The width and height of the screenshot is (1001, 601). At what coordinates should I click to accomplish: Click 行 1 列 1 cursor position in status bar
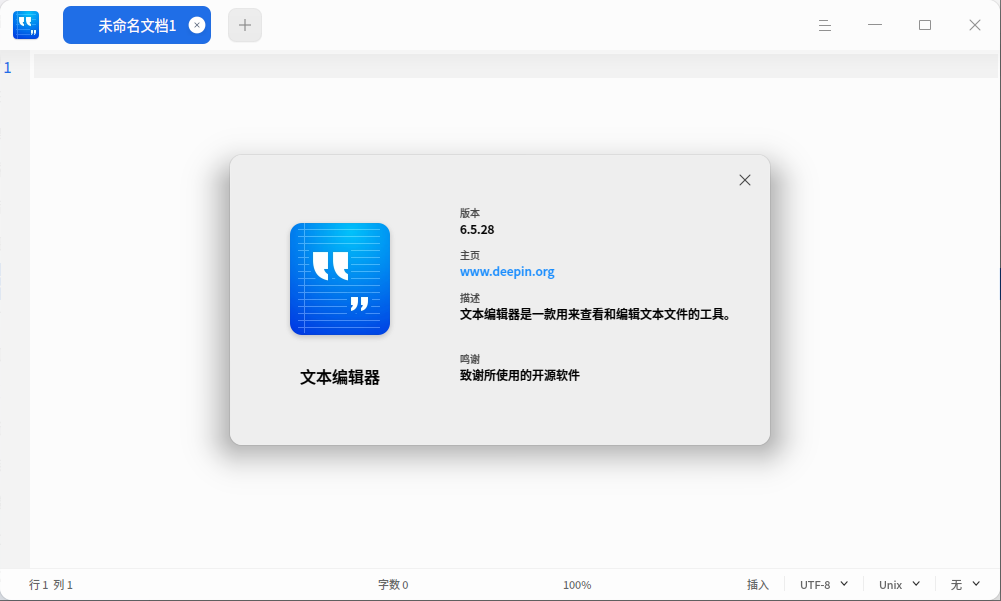[51, 584]
